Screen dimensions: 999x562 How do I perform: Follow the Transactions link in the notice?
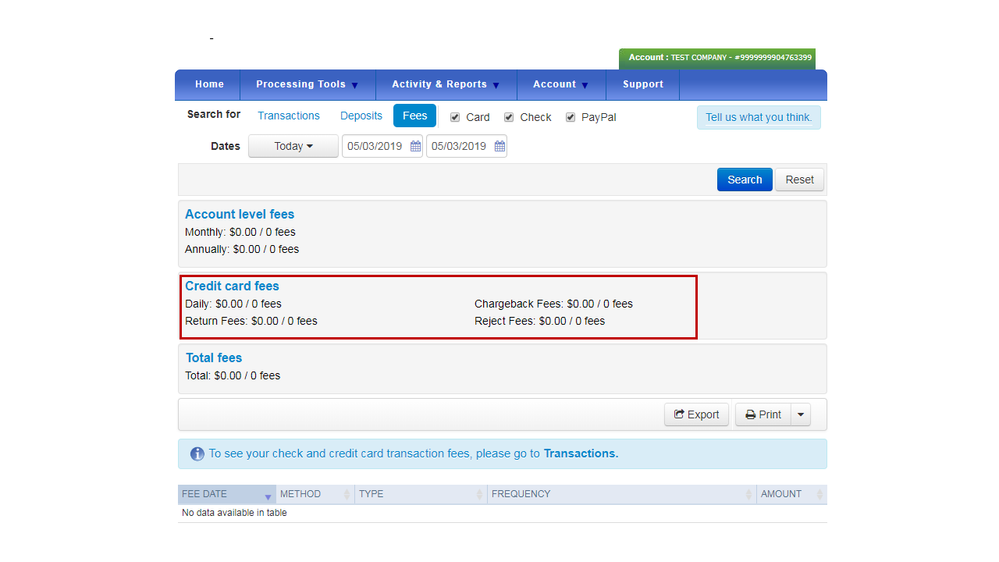tap(580, 454)
